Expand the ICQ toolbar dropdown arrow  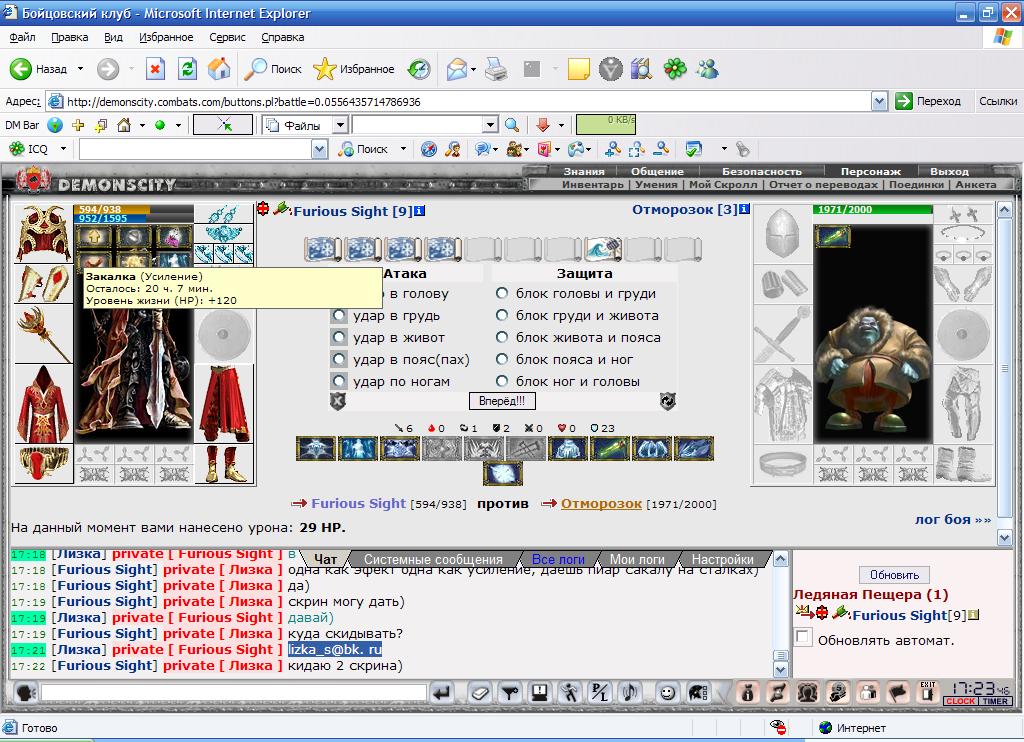click(63, 149)
